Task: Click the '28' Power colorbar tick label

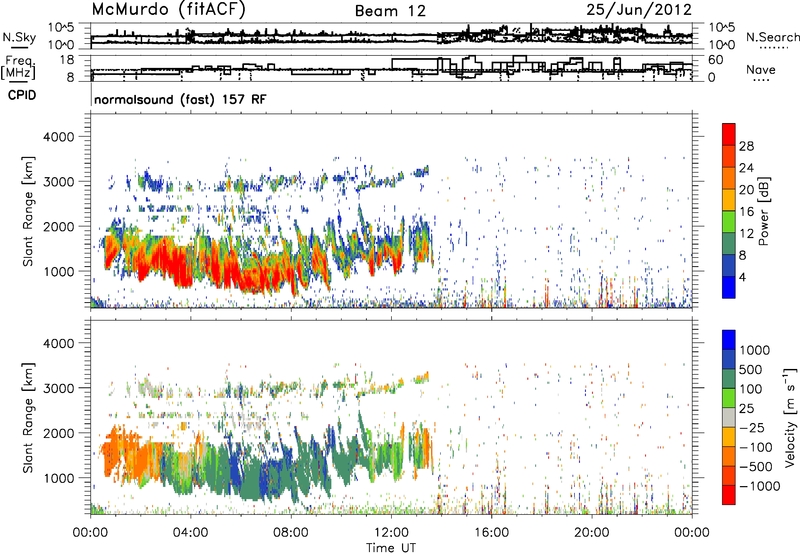Action: 746,146
